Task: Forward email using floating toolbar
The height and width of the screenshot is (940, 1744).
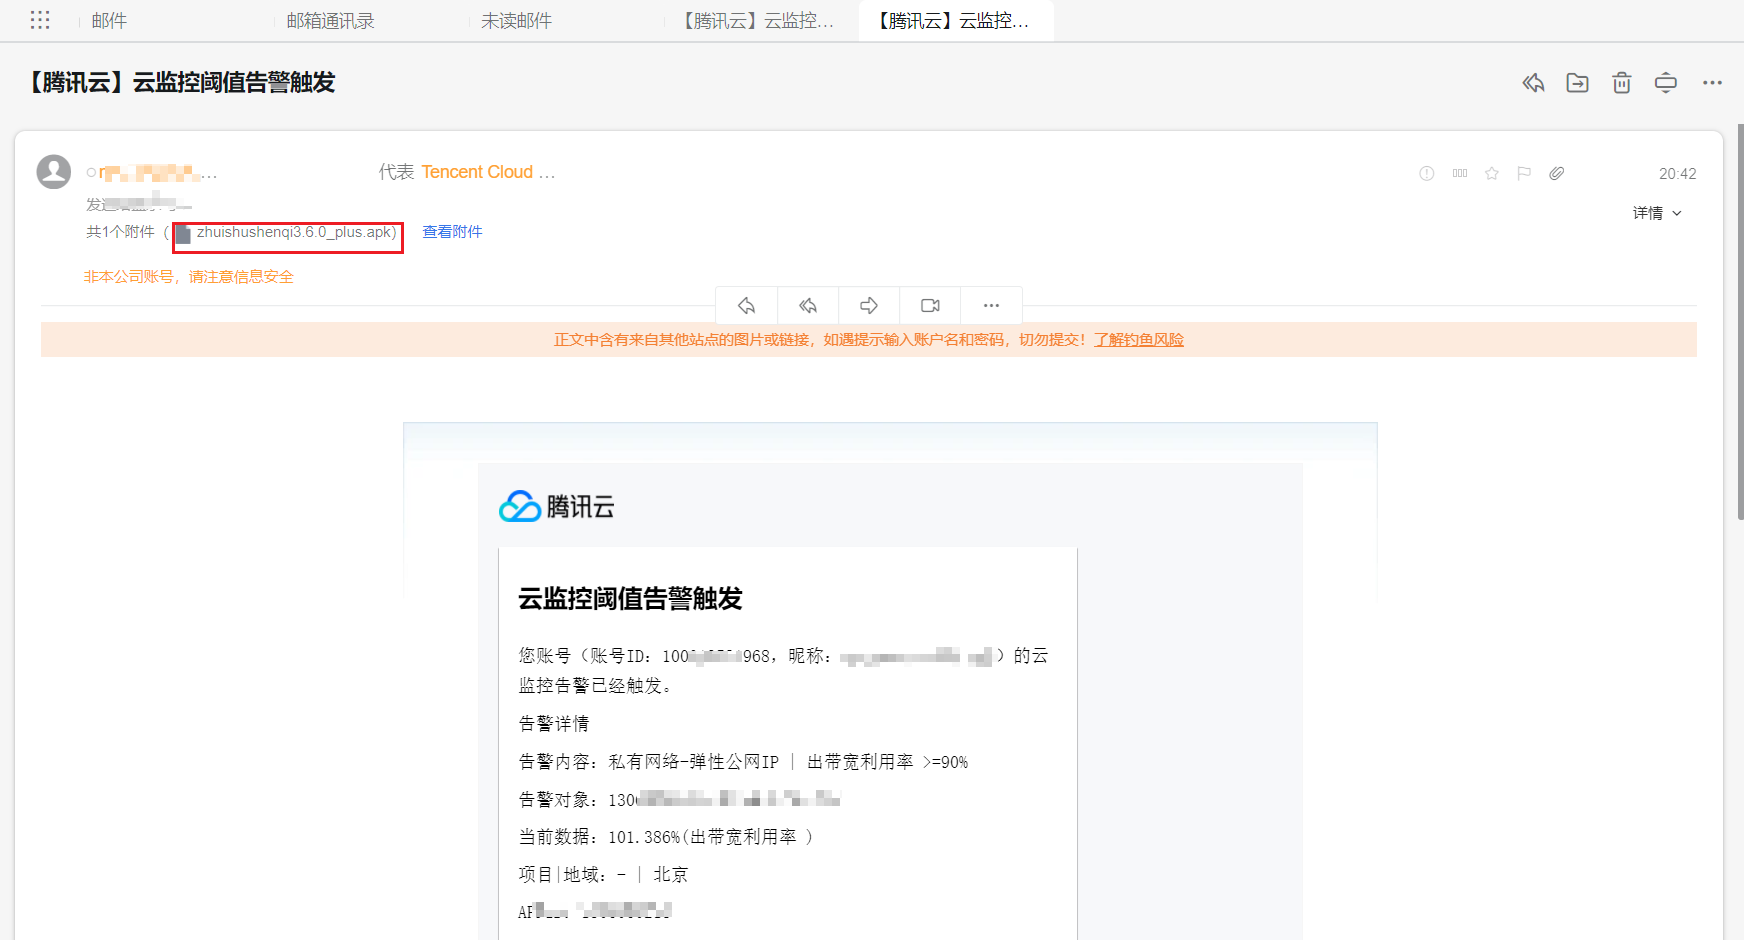Action: 869,305
